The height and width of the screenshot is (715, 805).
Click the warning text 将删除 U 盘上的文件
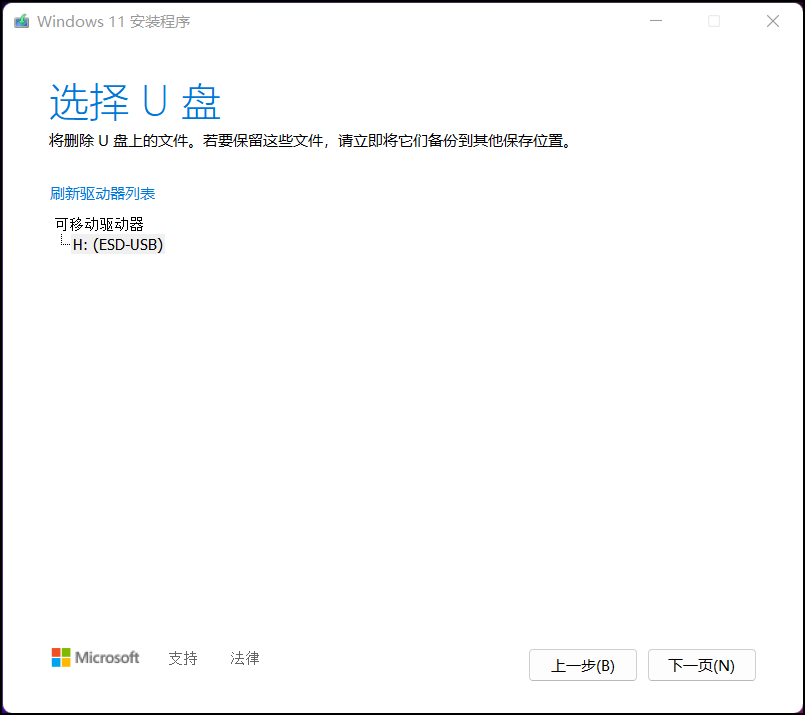point(121,141)
